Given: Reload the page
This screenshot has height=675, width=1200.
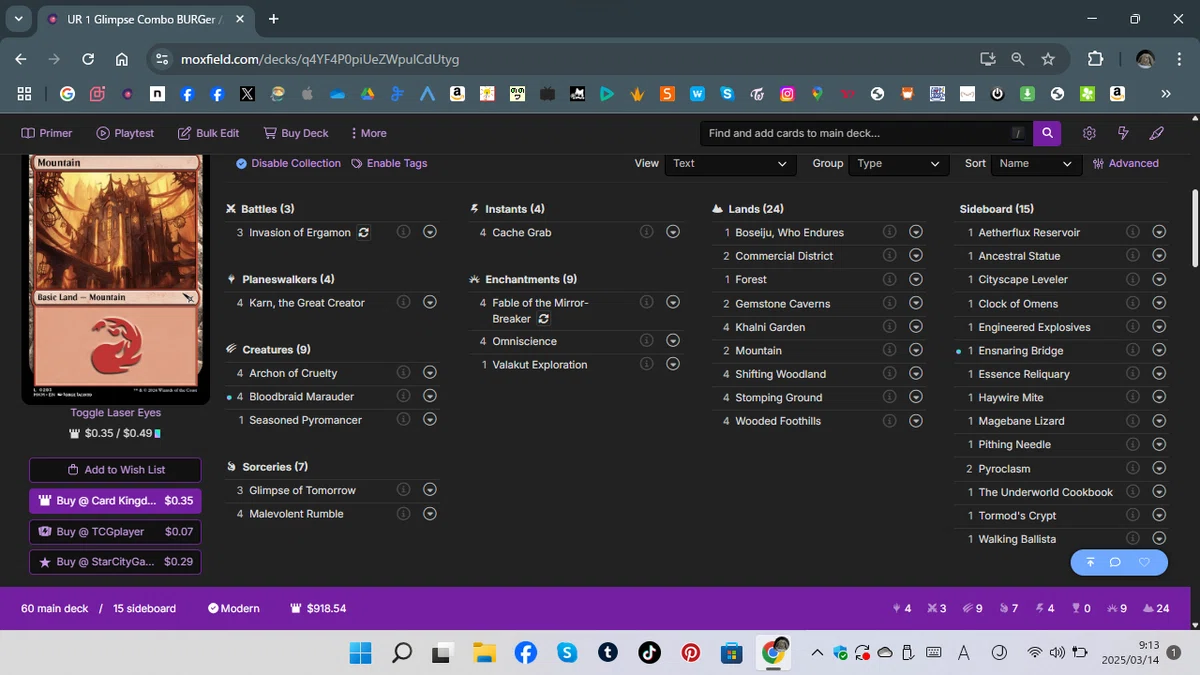Looking at the screenshot, I should point(88,59).
